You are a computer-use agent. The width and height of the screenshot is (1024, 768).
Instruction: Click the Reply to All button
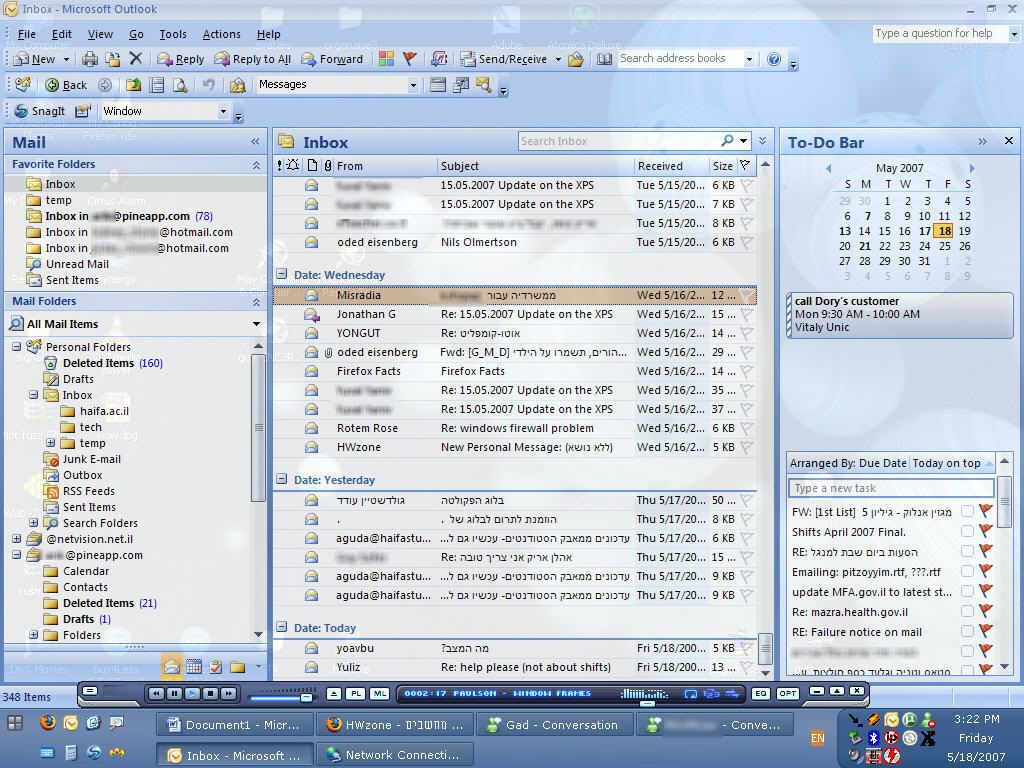[x=253, y=59]
